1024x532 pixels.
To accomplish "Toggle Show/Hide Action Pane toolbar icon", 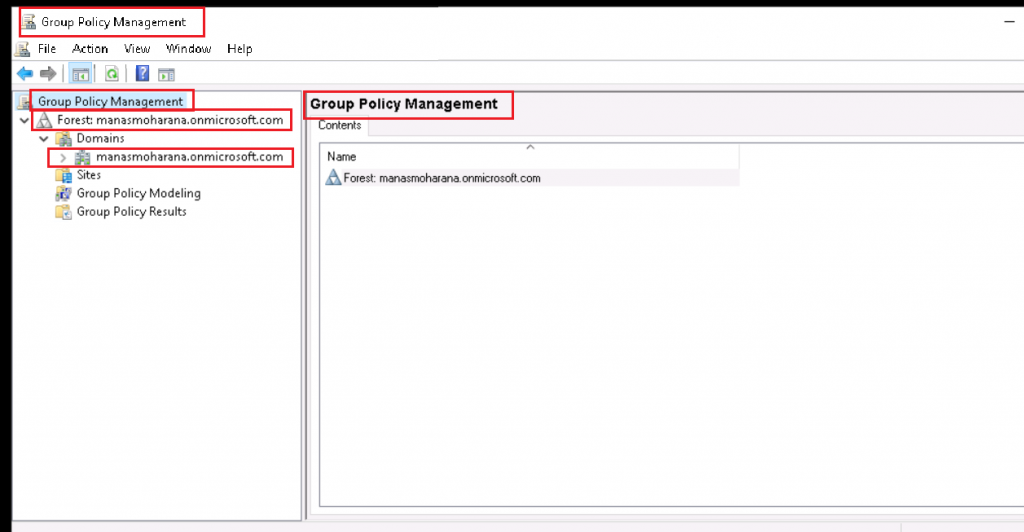I will (x=166, y=74).
